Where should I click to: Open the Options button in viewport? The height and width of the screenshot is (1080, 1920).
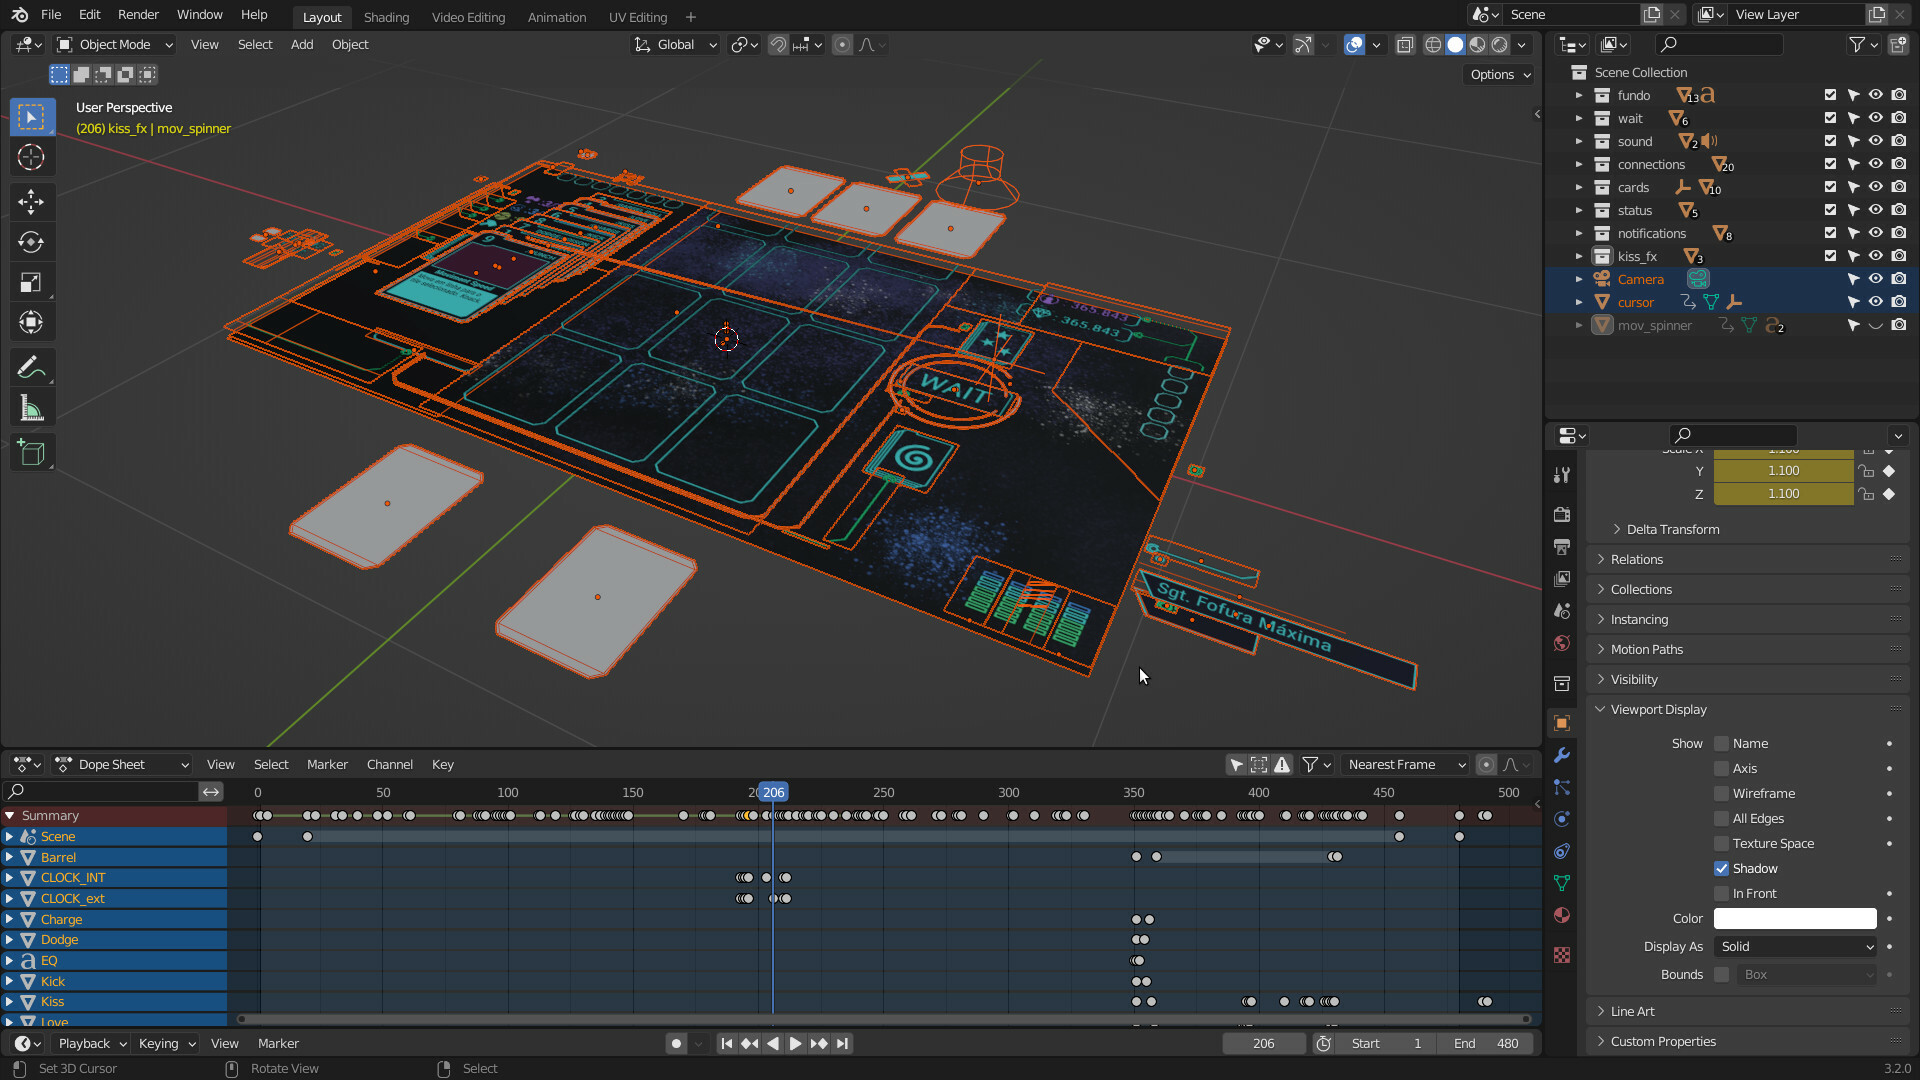pyautogui.click(x=1499, y=75)
